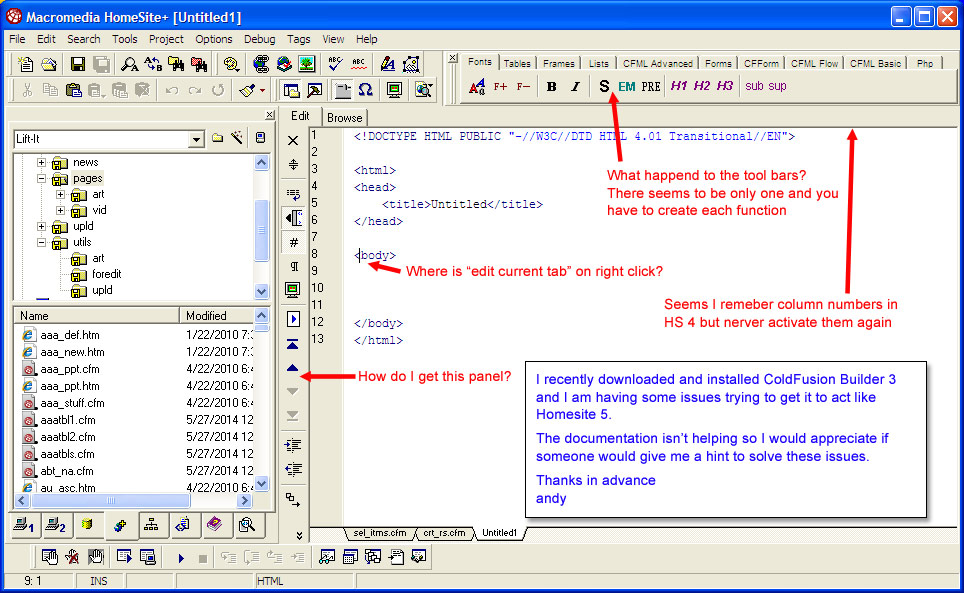This screenshot has width=964, height=593.
Task: Show more editor toolbar buttons via chevron
Action: (x=299, y=535)
